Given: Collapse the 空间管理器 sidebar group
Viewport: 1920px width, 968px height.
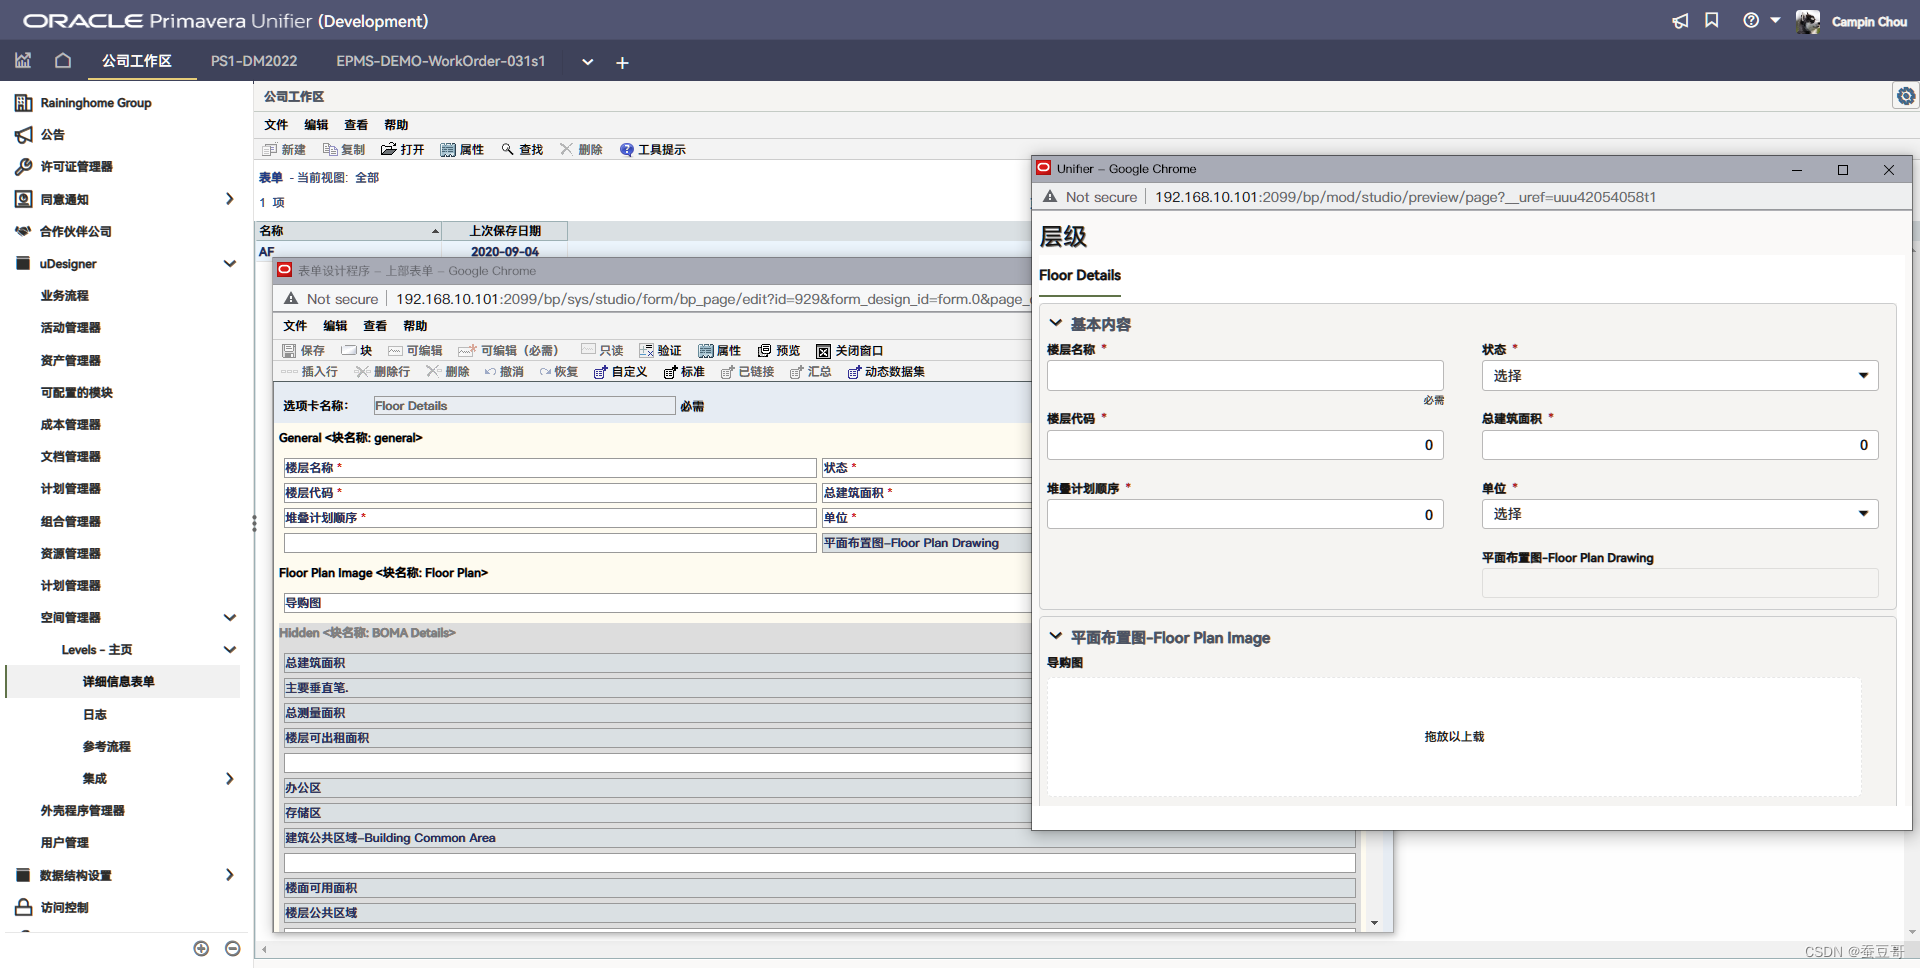Looking at the screenshot, I should [x=230, y=618].
